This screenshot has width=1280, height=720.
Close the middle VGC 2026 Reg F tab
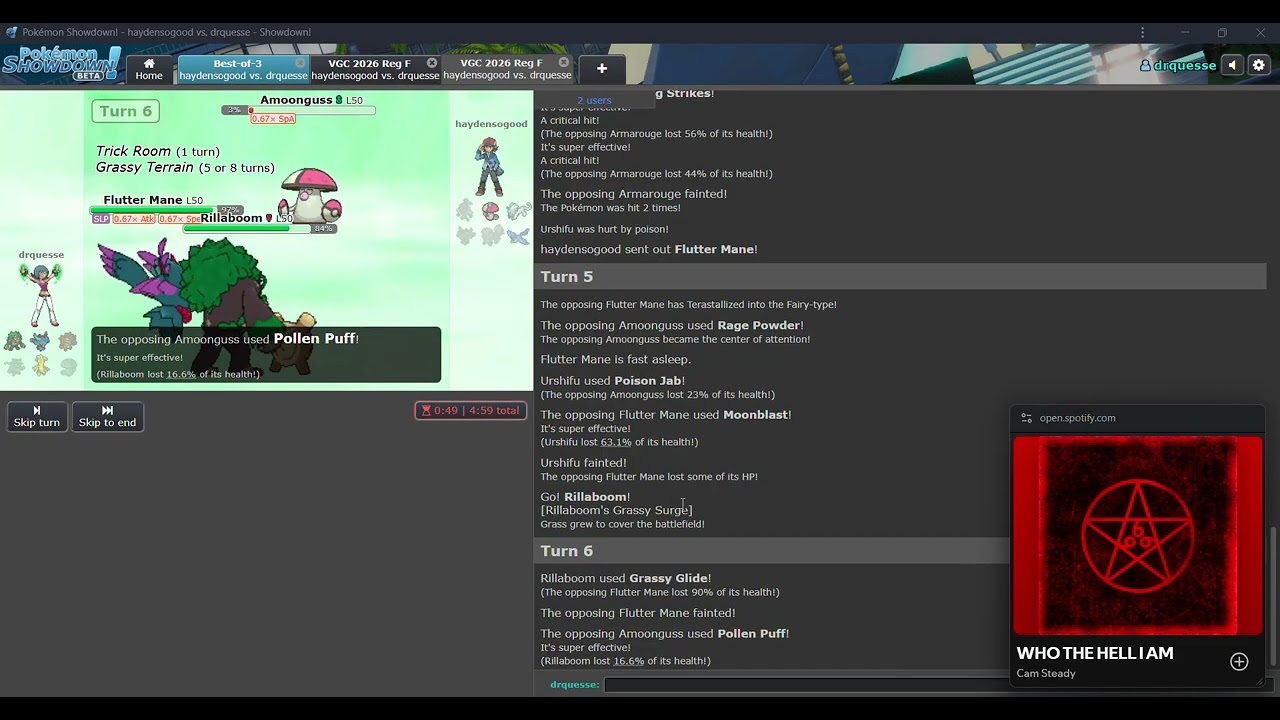pyautogui.click(x=432, y=63)
